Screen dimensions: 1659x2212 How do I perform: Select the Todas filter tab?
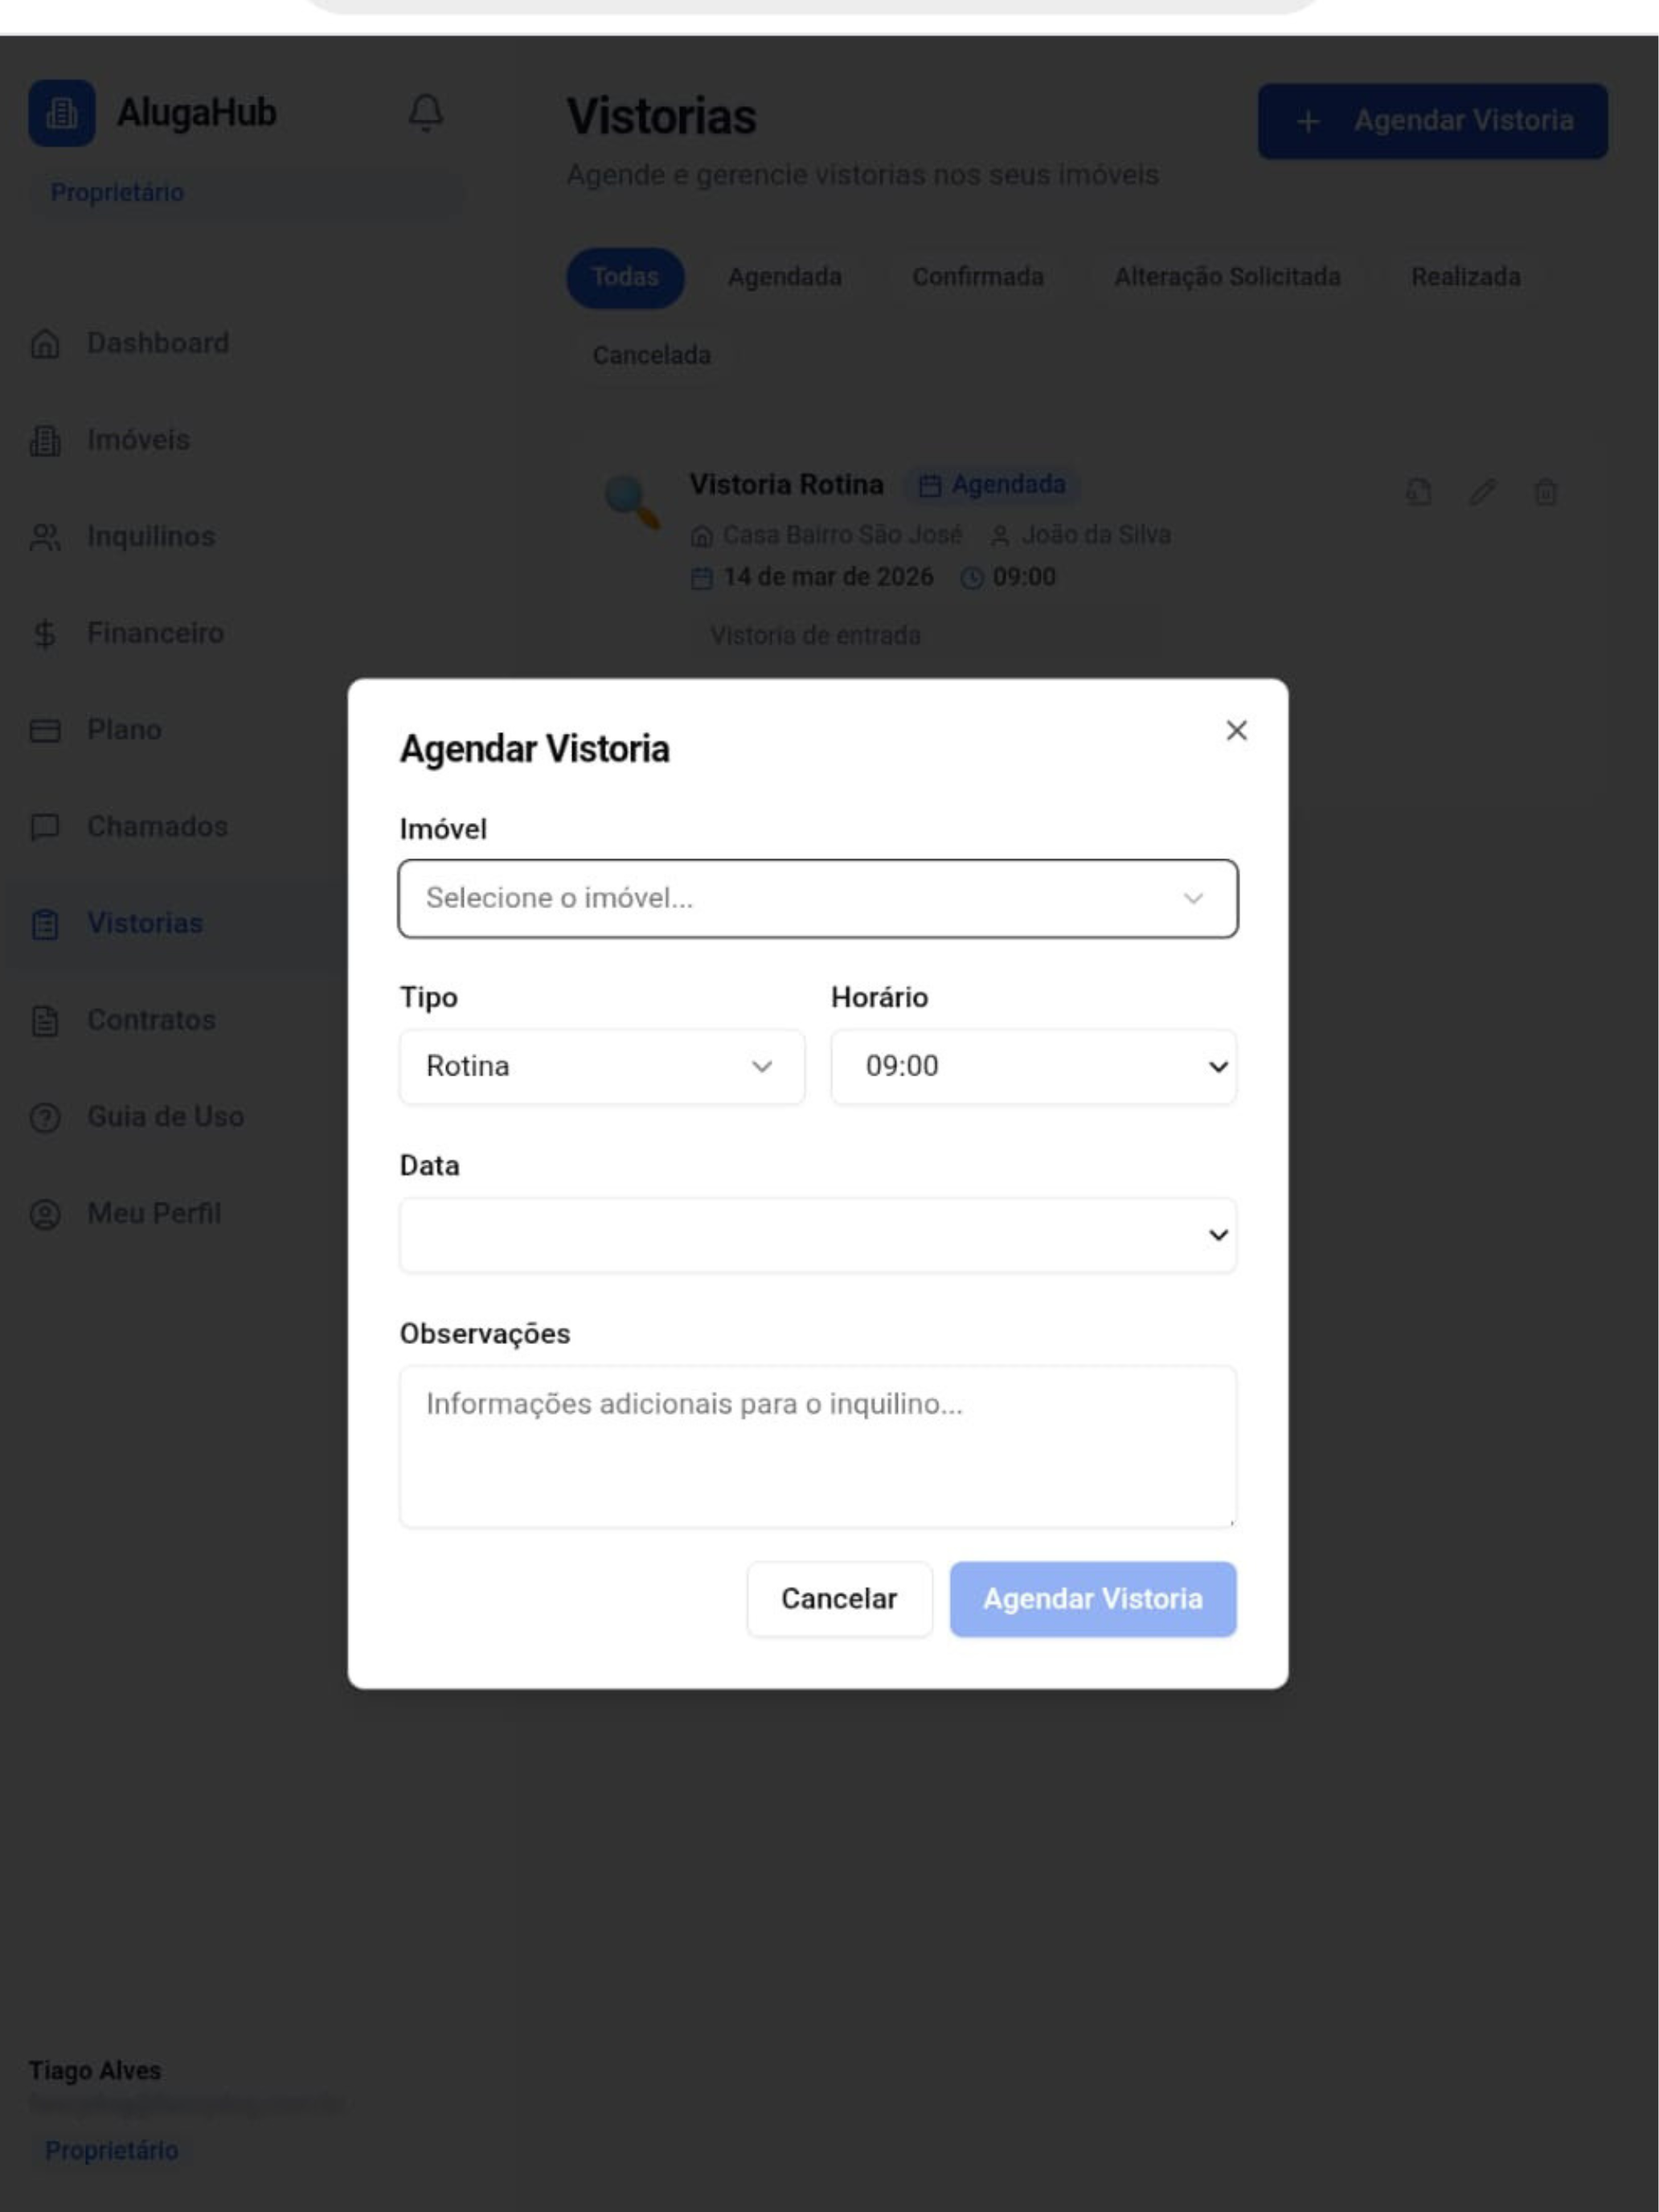tap(625, 277)
